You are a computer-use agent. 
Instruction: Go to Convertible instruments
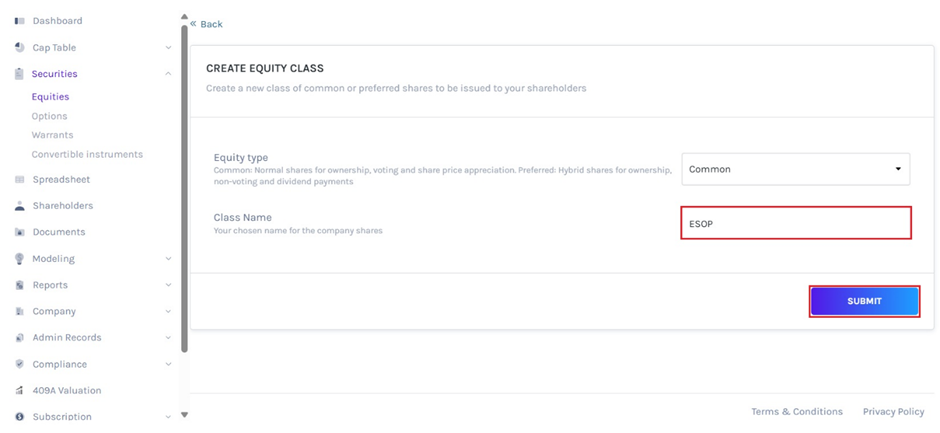click(x=87, y=154)
